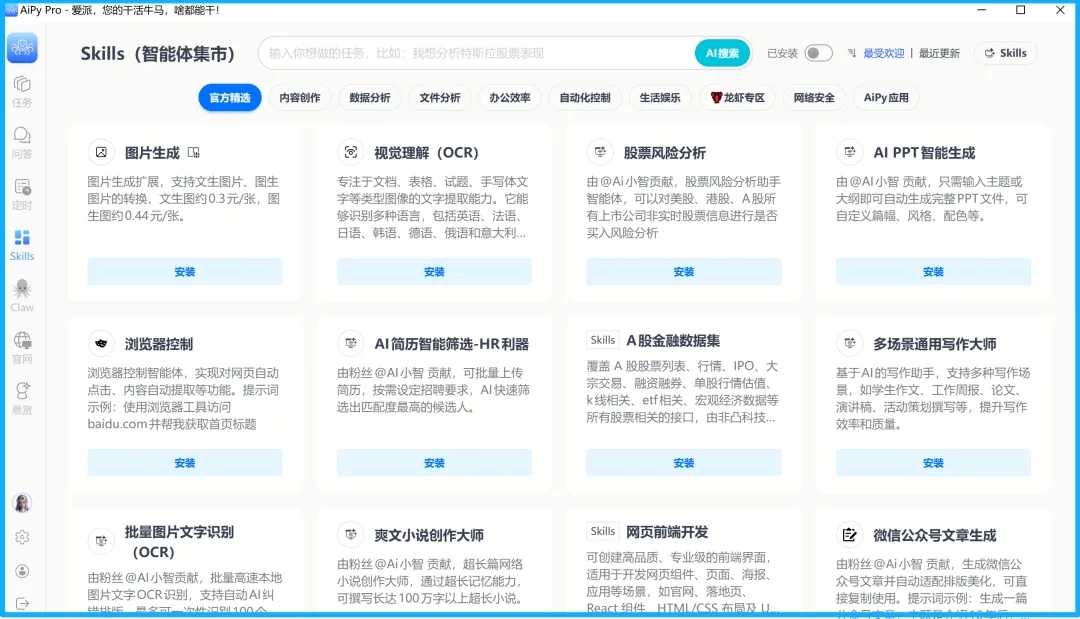This screenshot has height=619, width=1080.
Task: Select the 数据分析 category tab
Action: pos(370,98)
